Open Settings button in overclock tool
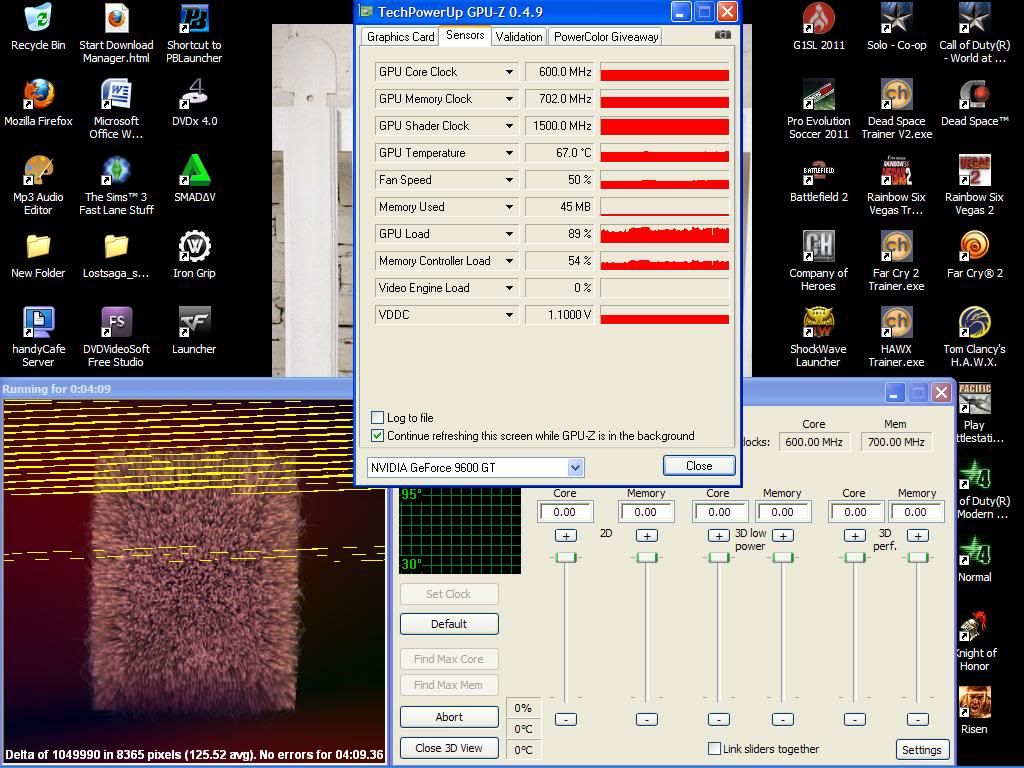The width and height of the screenshot is (1024, 768). [x=921, y=750]
